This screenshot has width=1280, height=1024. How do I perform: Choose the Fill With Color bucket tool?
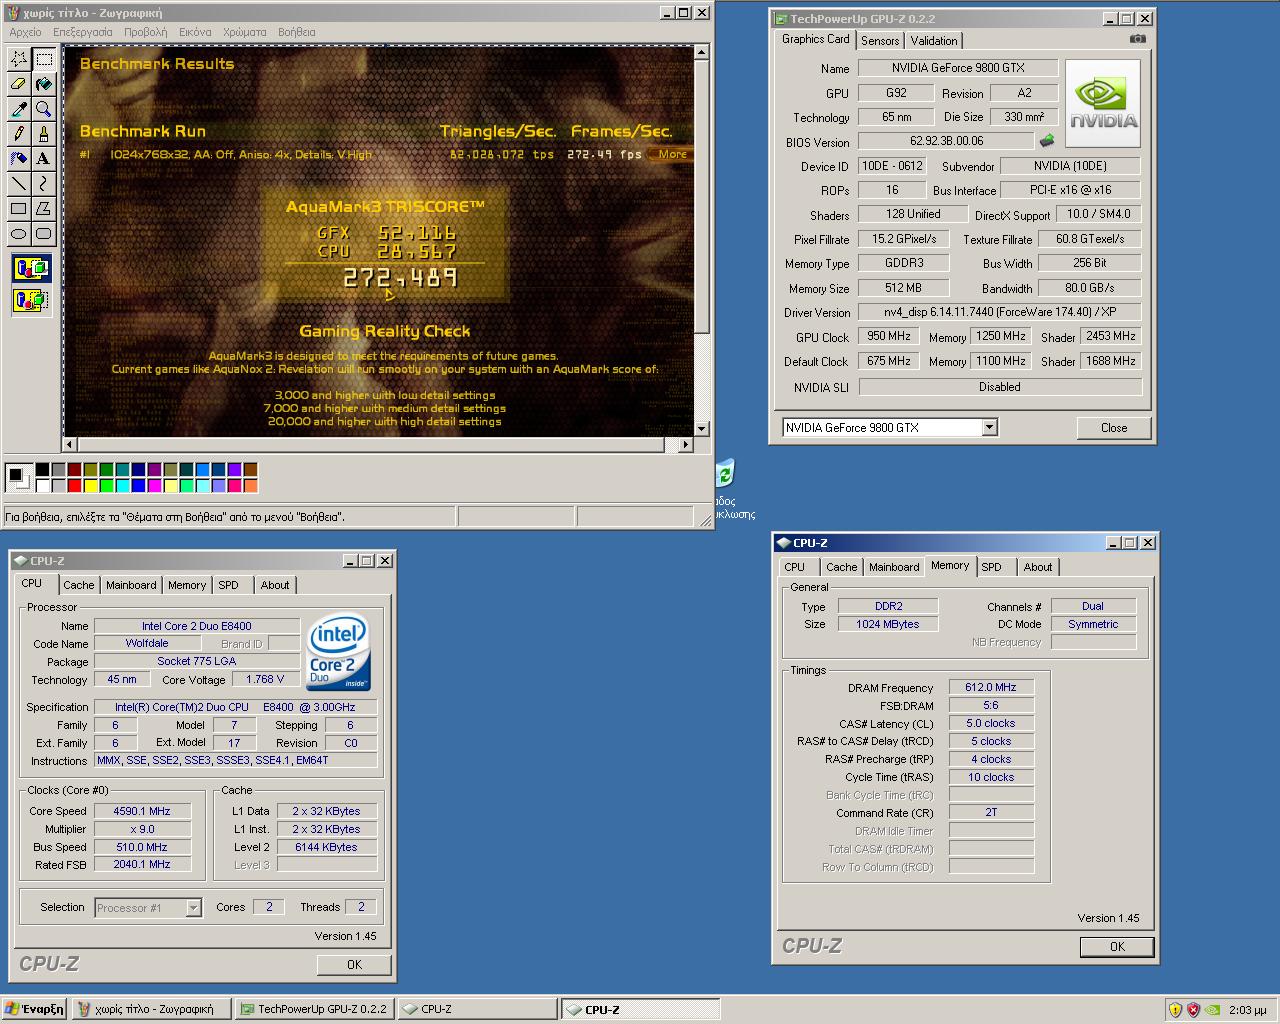click(x=44, y=84)
